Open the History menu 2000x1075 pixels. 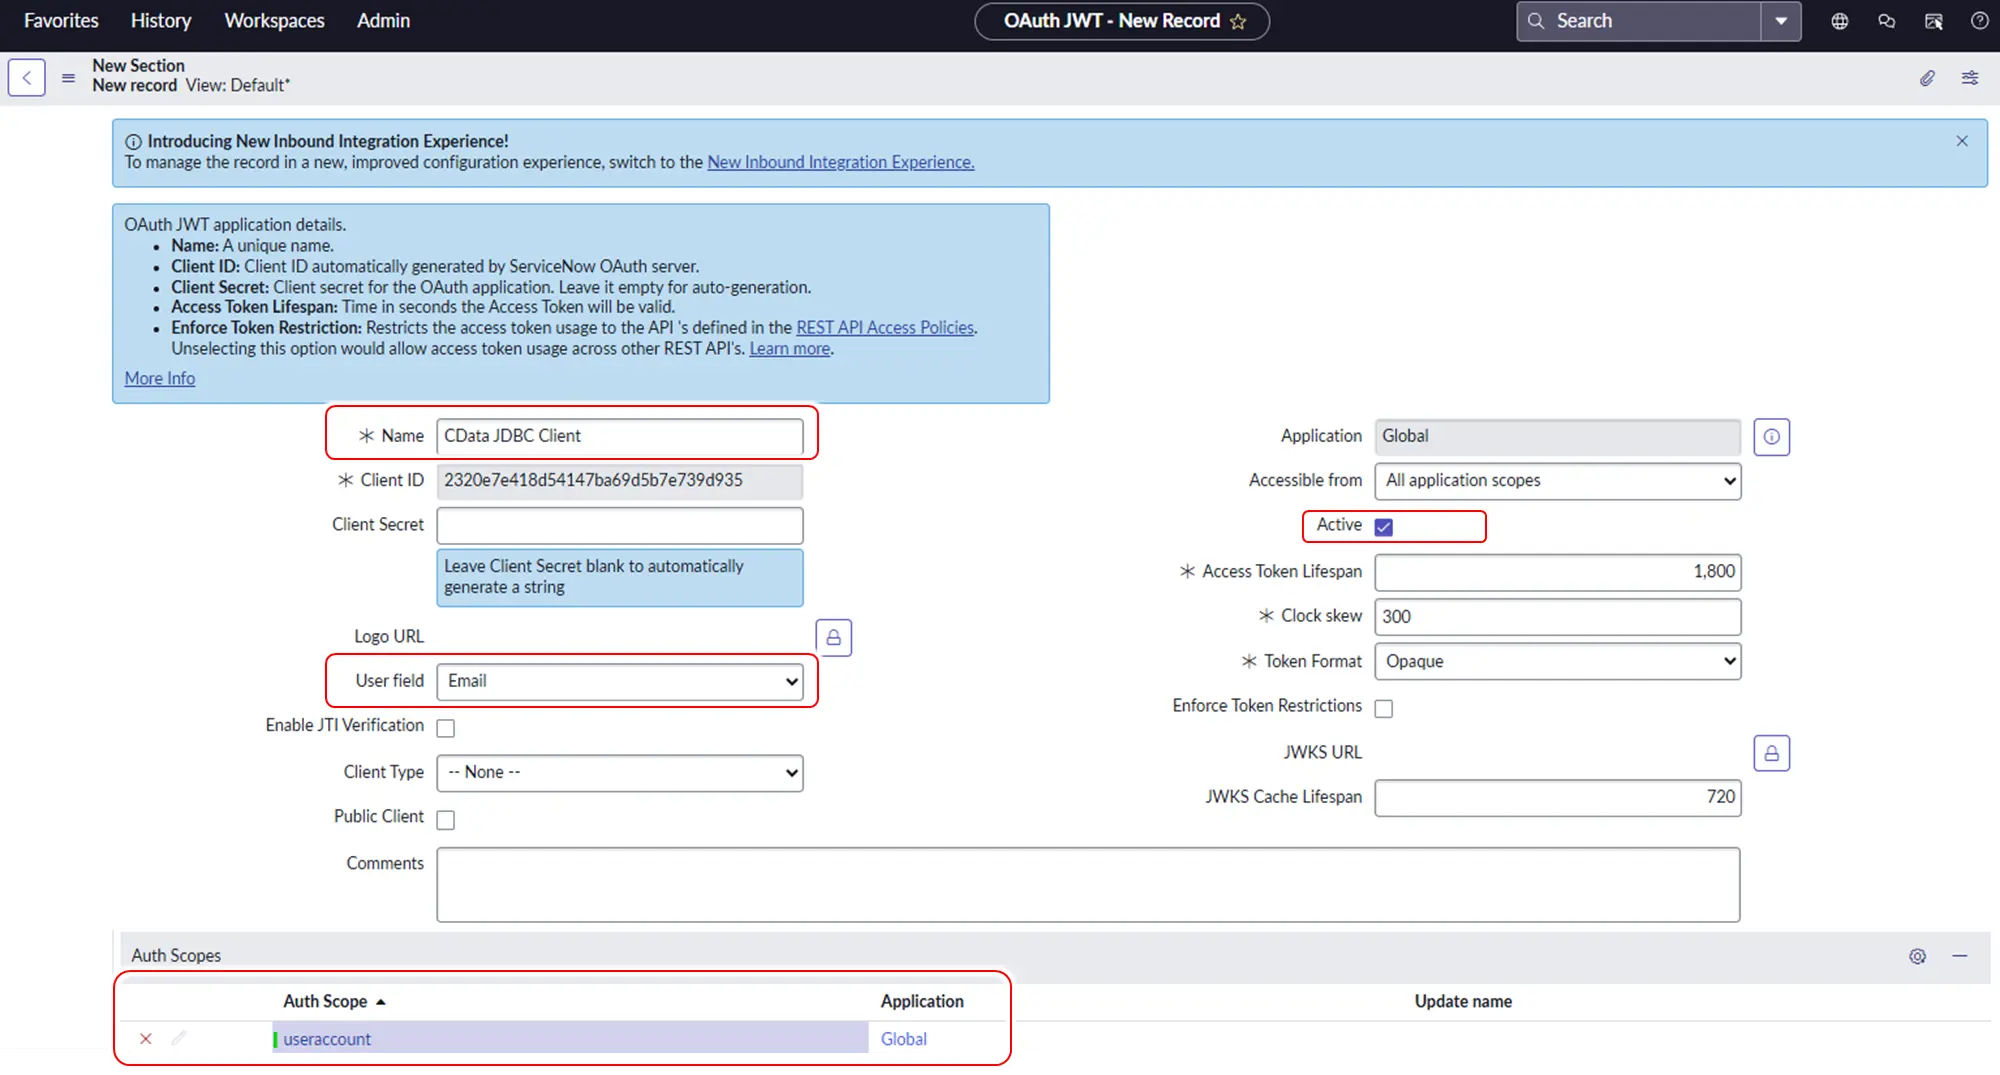click(x=161, y=21)
